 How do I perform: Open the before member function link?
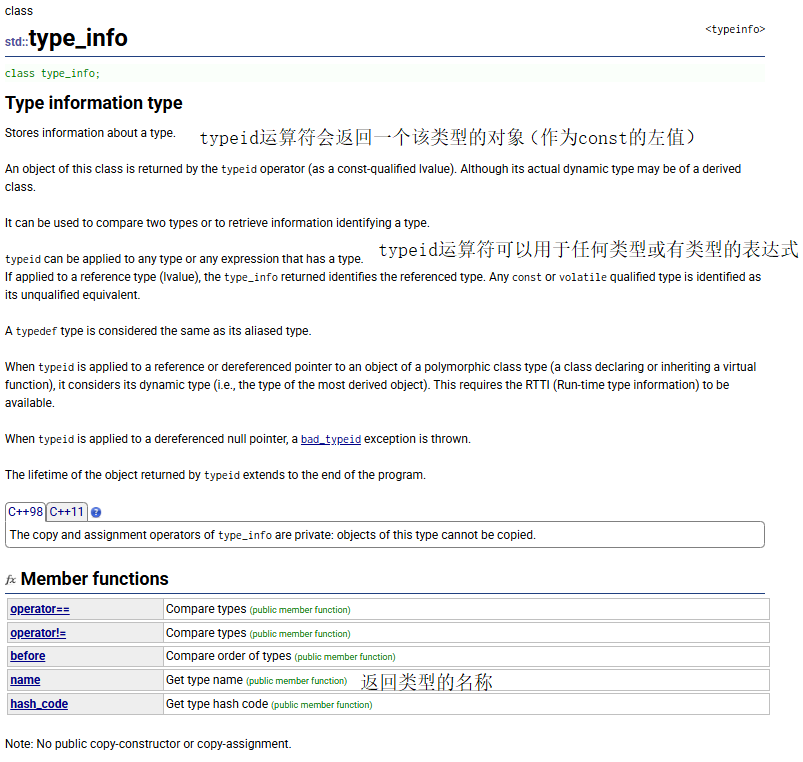click(x=28, y=656)
